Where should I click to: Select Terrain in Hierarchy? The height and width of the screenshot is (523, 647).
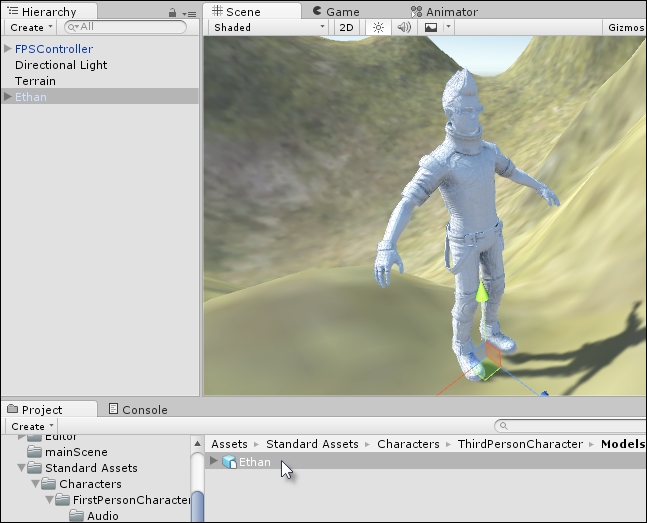[x=35, y=81]
